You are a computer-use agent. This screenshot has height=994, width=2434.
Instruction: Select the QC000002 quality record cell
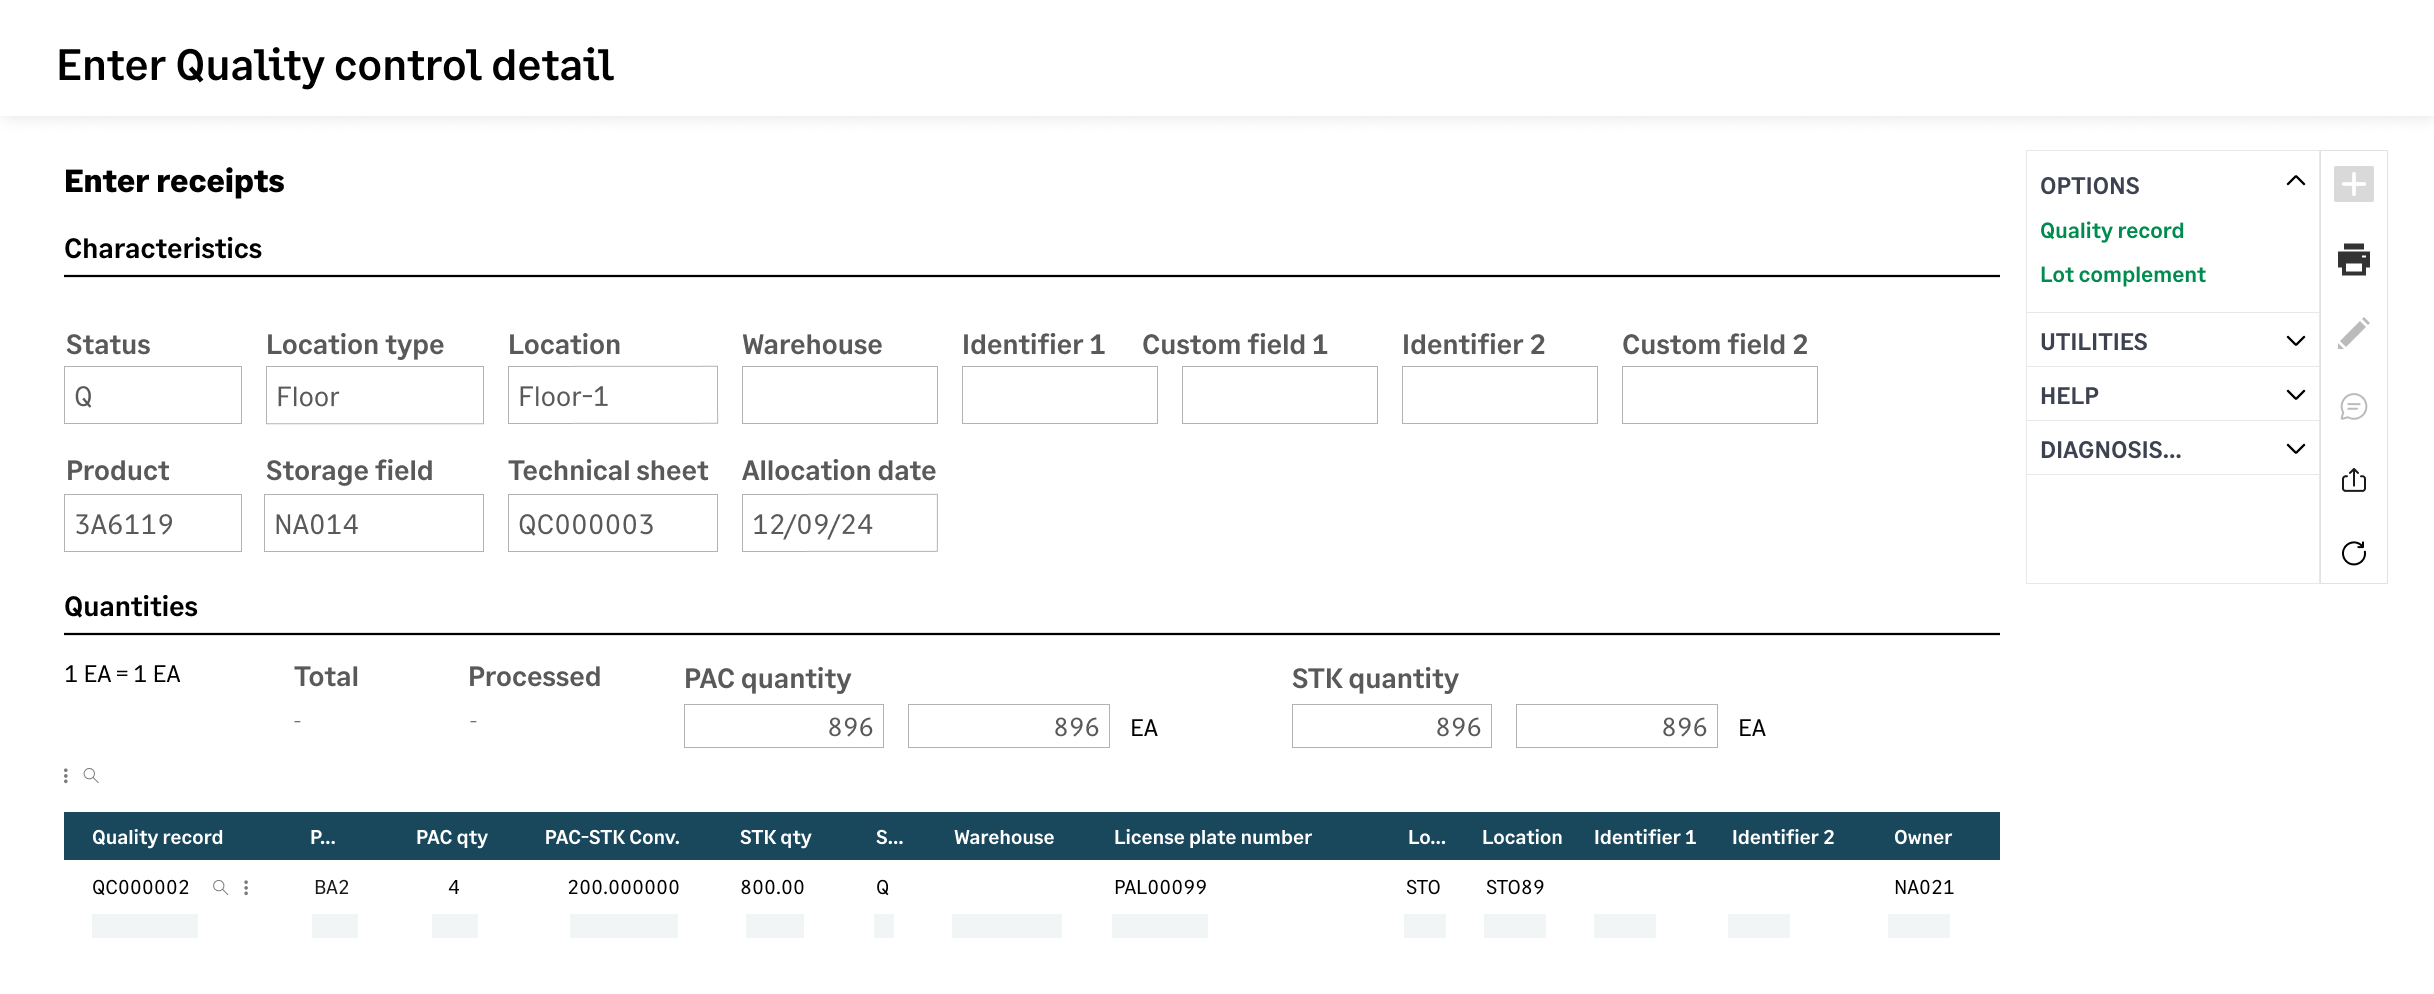coord(141,887)
